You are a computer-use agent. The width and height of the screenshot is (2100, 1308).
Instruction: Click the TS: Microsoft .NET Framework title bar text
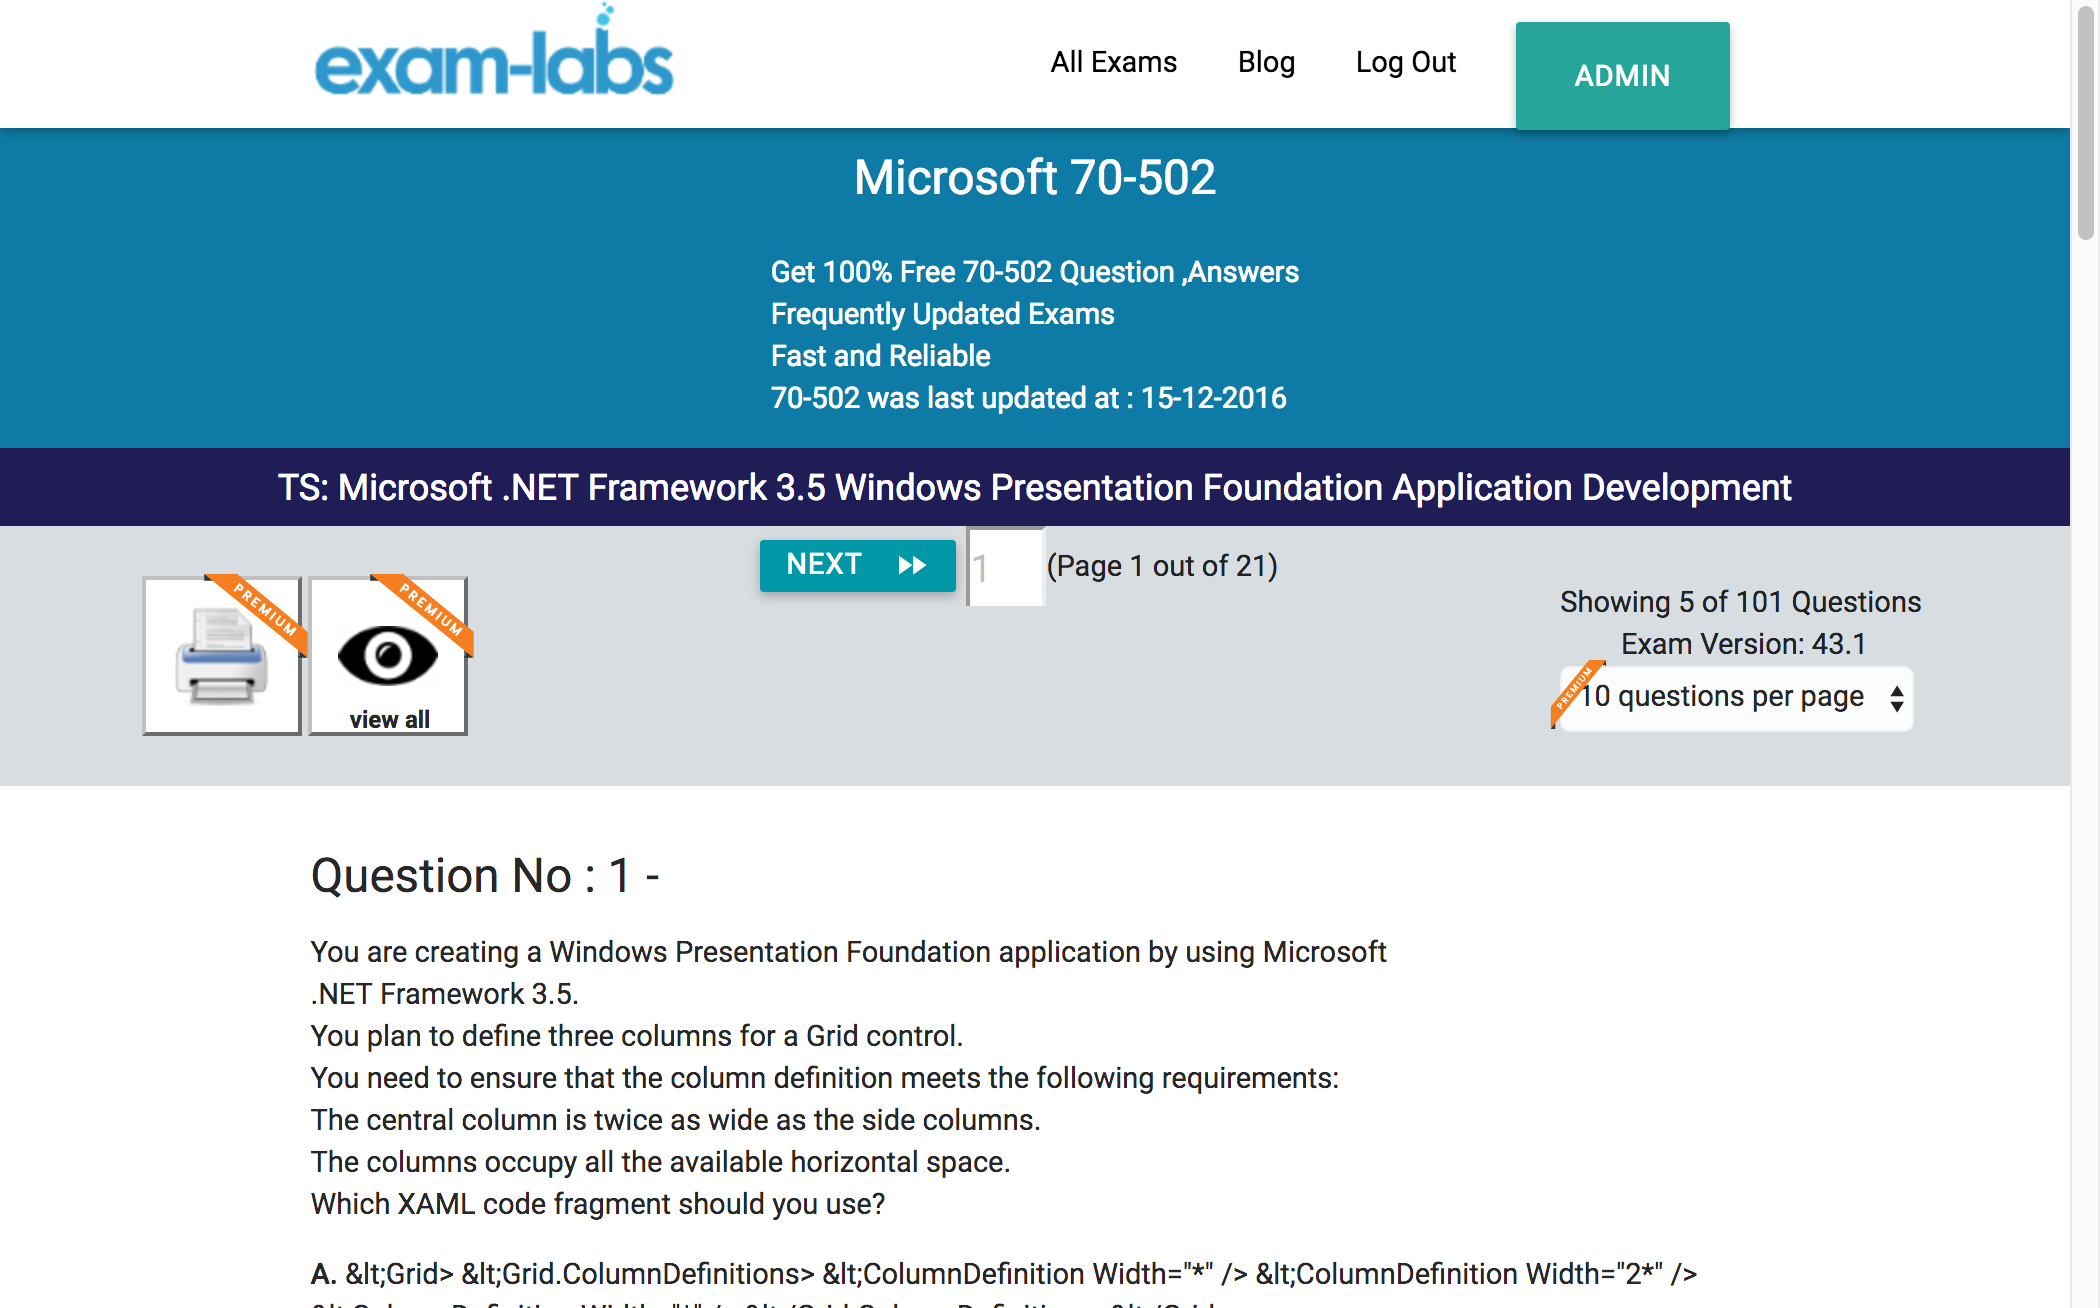tap(1035, 488)
